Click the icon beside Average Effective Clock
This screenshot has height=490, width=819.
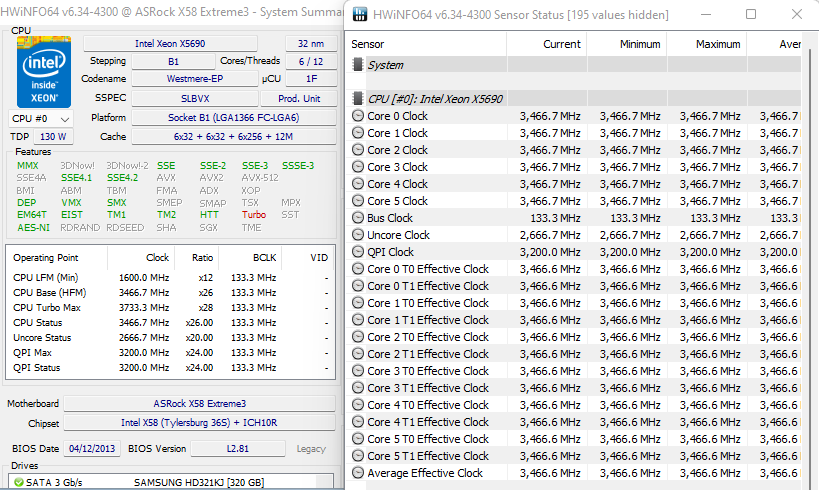[x=358, y=473]
